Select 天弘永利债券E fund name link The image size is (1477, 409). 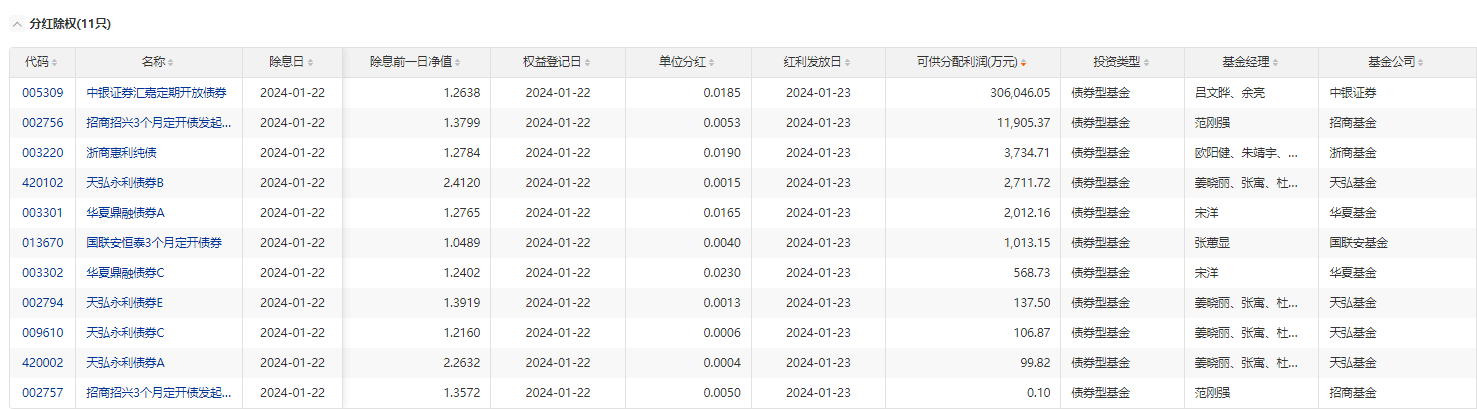(x=125, y=303)
